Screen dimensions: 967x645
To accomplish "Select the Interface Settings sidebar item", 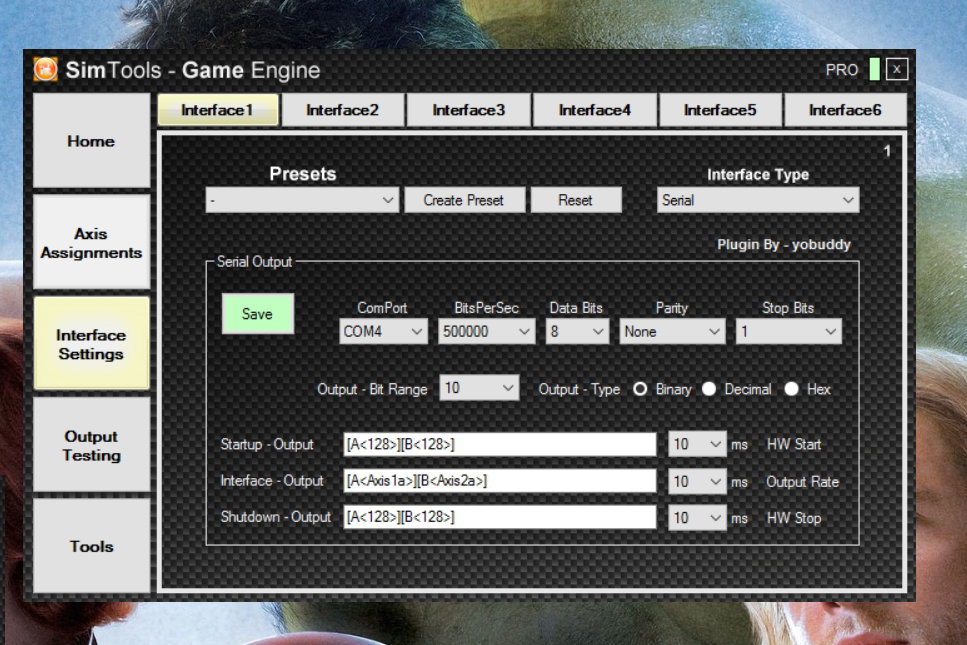I will click(91, 344).
